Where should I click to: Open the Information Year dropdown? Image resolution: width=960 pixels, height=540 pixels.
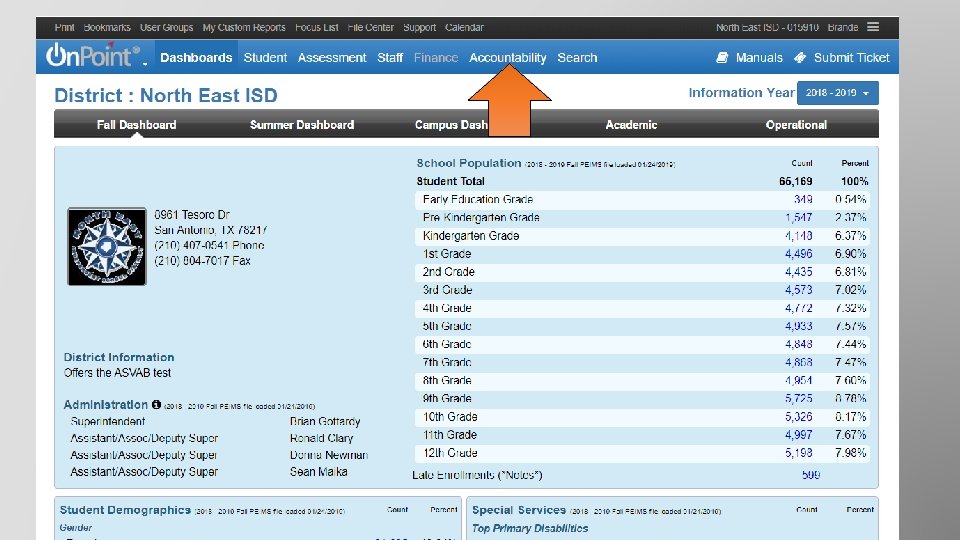(838, 93)
